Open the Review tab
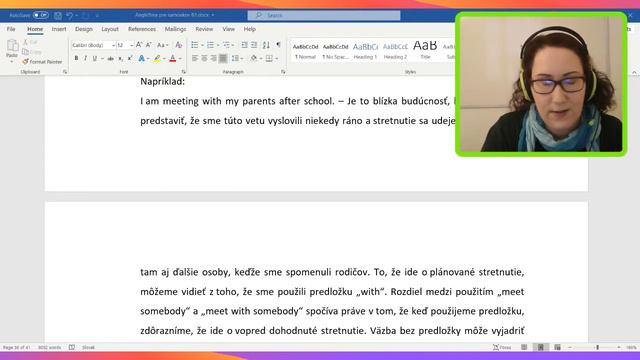640x360 pixels. (x=204, y=29)
